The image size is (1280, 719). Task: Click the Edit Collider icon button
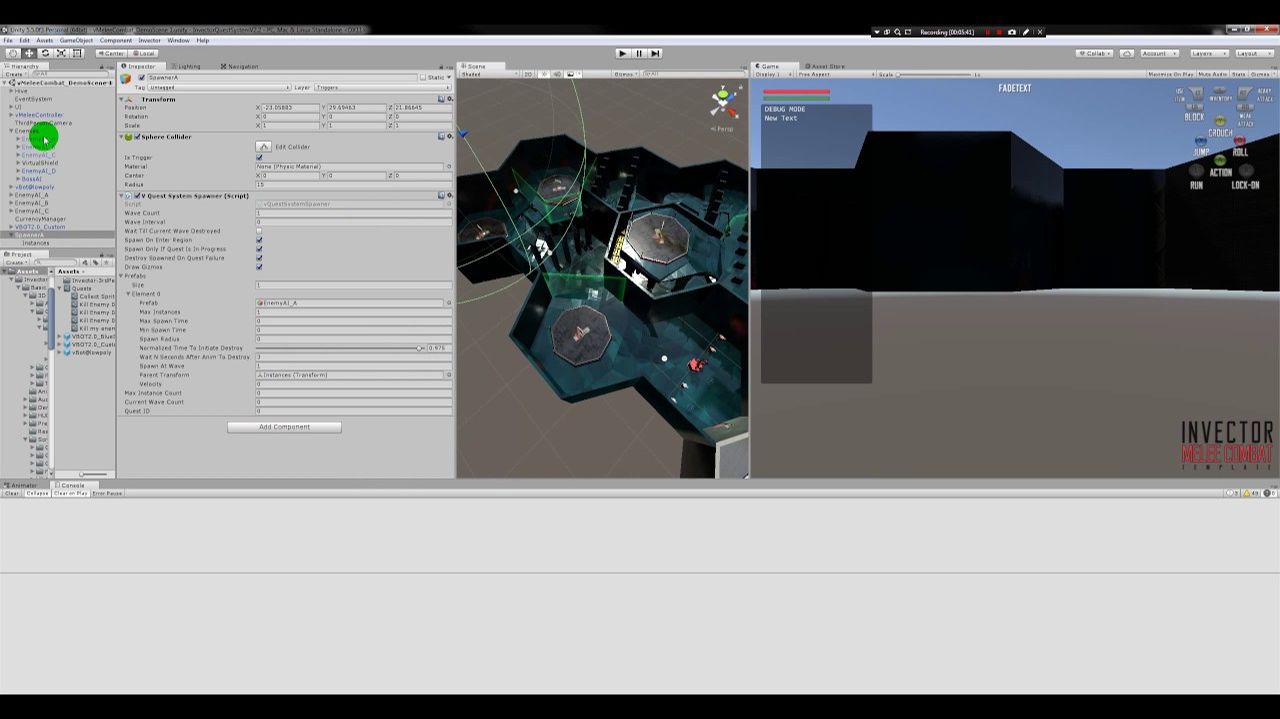pyautogui.click(x=264, y=147)
